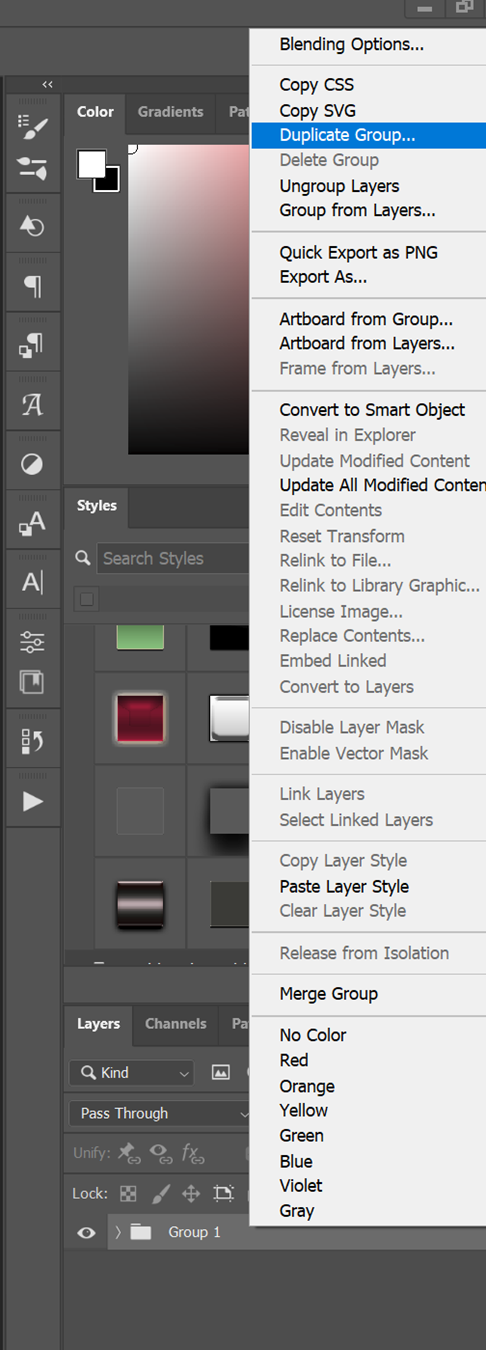Screen dimensions: 486x1350
Task: Choose Convert to Smart Object
Action: [372, 410]
